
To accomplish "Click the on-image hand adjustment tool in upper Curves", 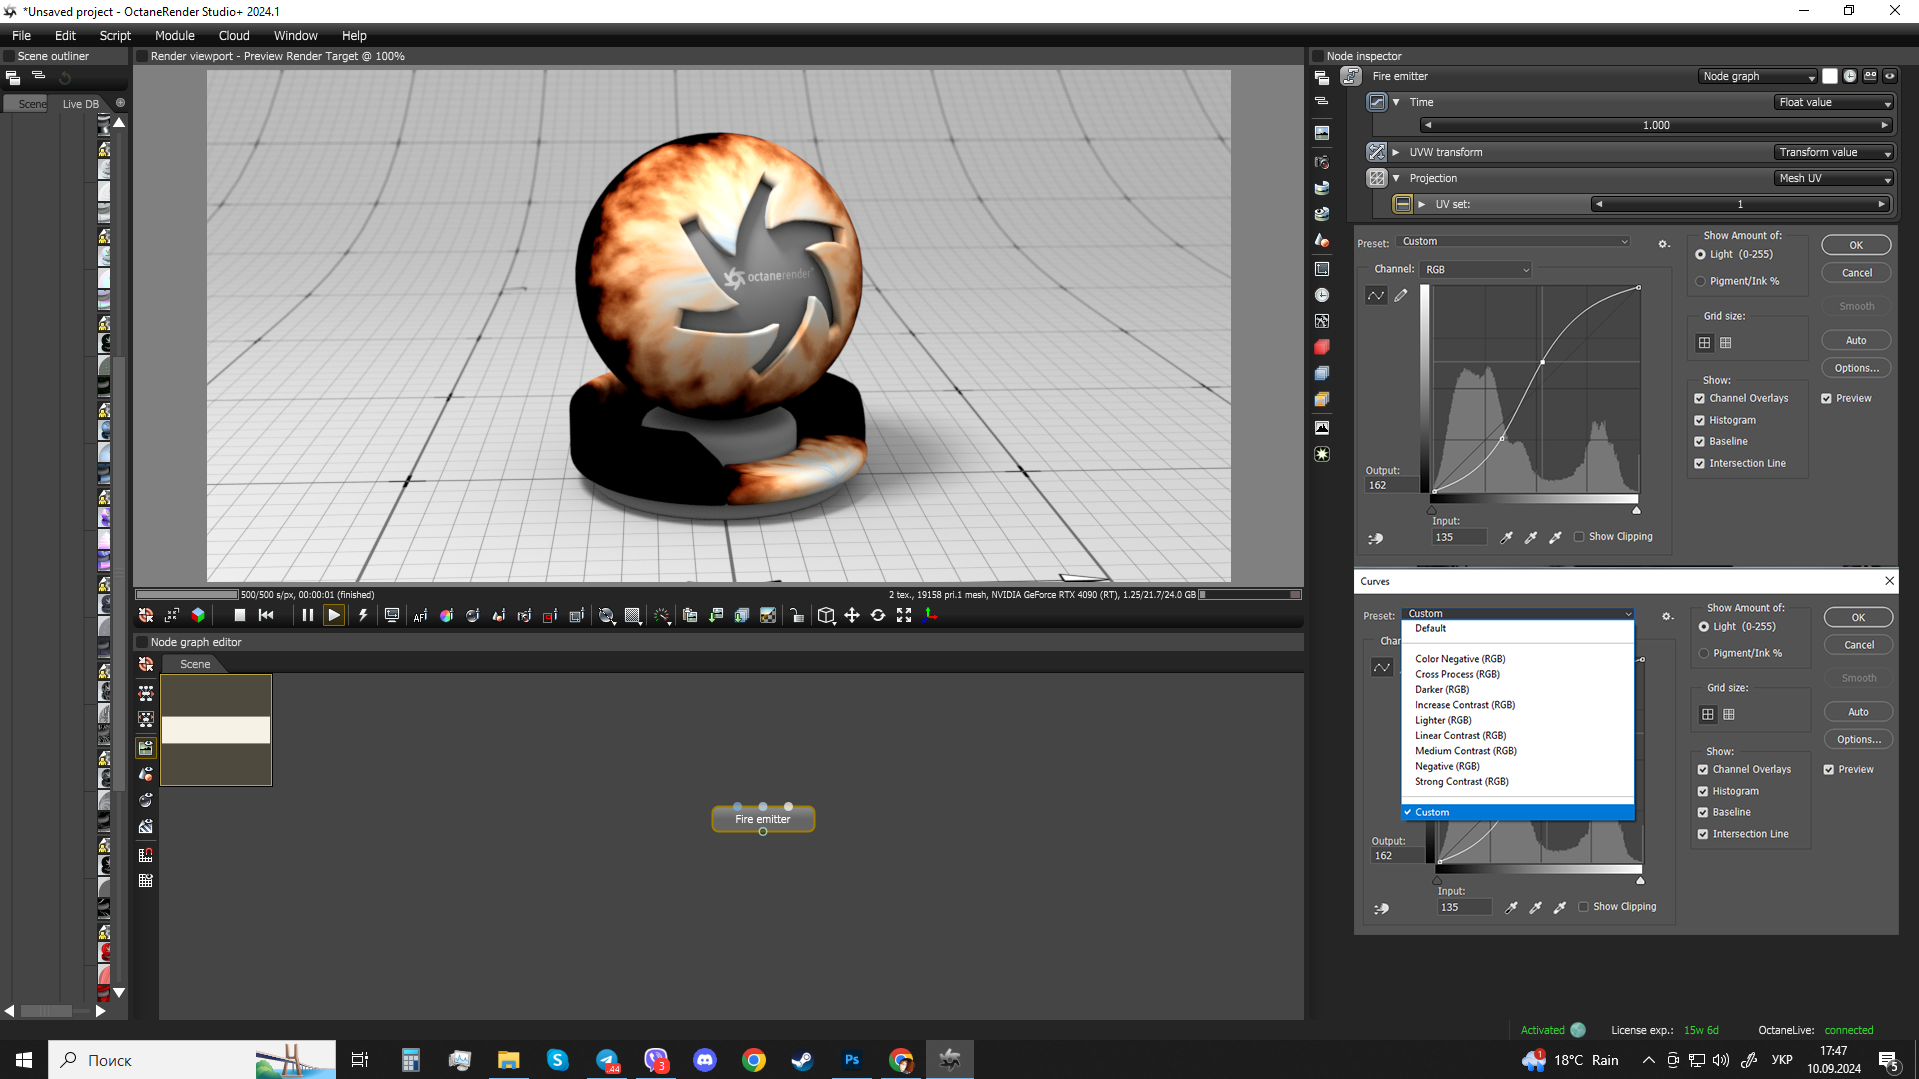I will 1376,538.
